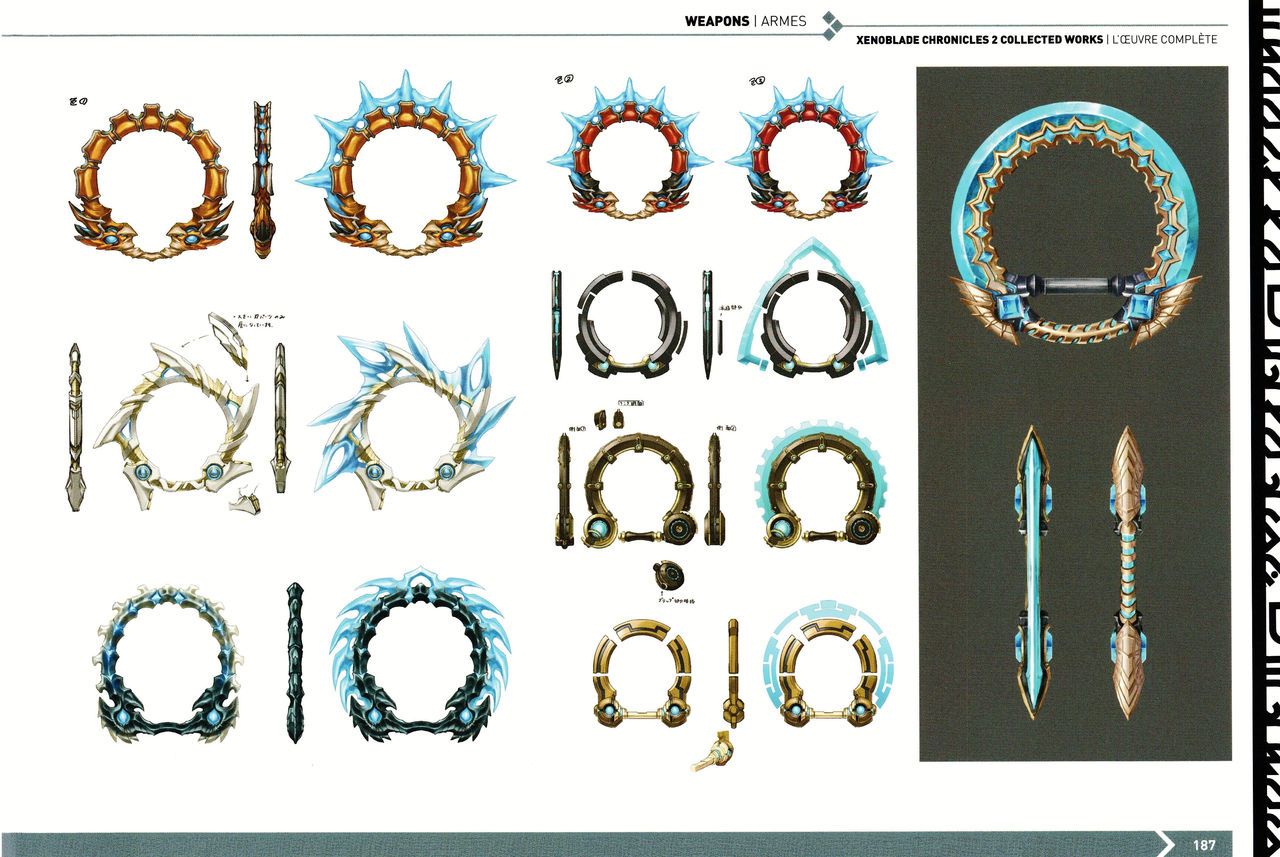Click the Xenoblade Chronicles 2 Collected Works title

point(977,40)
